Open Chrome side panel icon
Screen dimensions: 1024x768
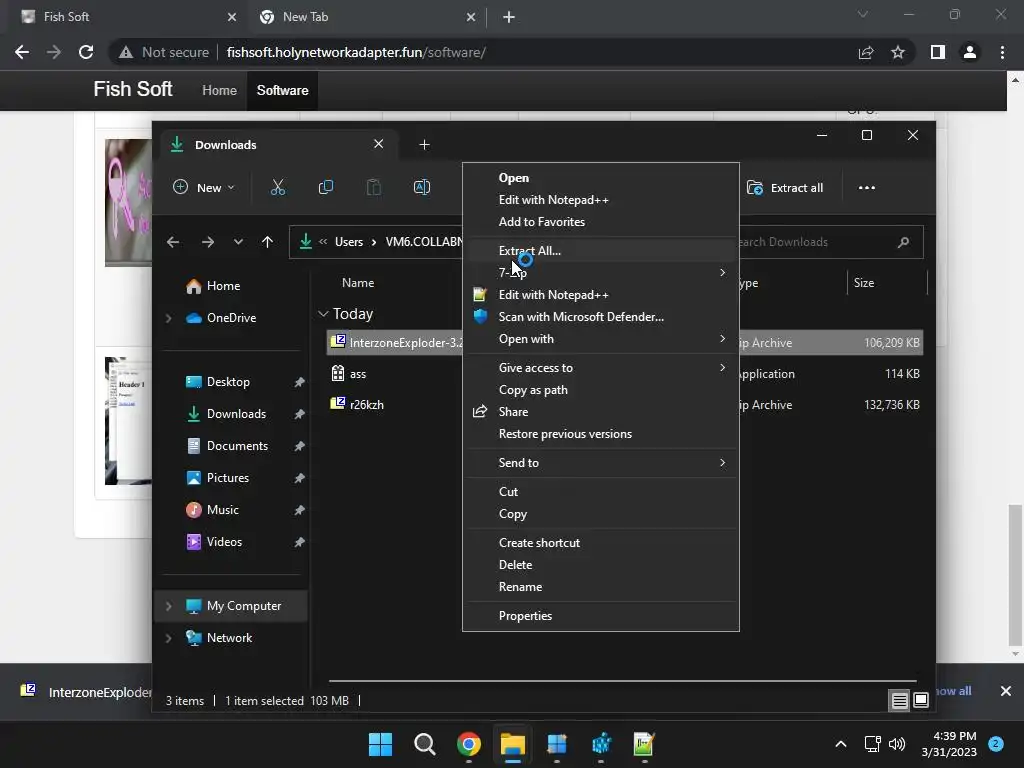click(x=938, y=52)
